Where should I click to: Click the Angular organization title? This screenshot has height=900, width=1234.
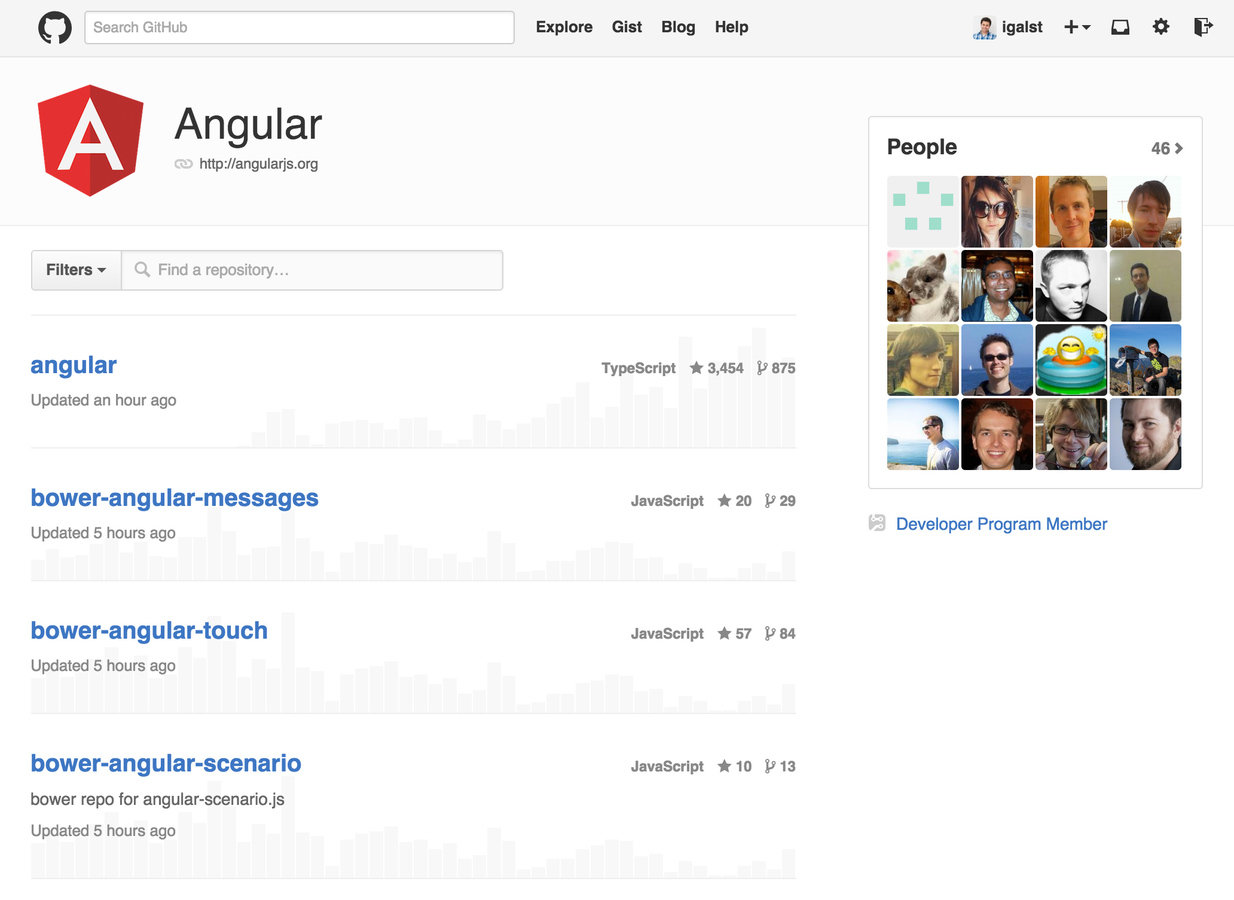[248, 124]
